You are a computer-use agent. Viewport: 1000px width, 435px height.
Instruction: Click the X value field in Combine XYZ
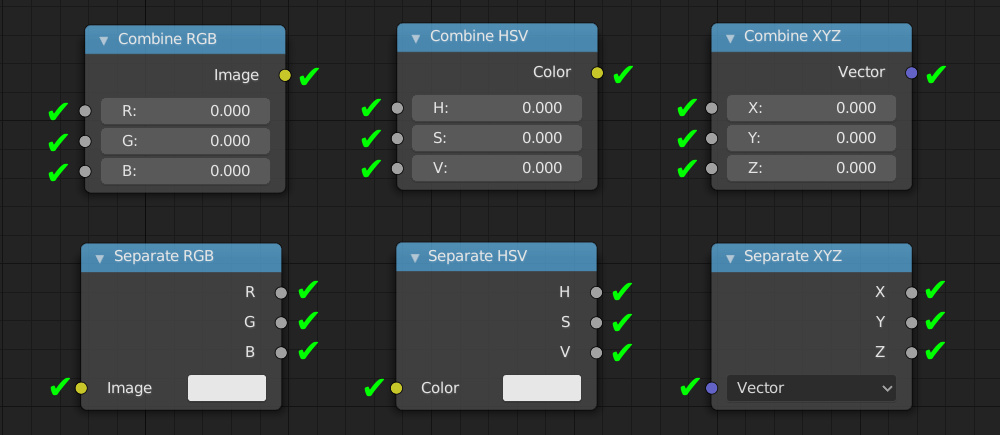(811, 108)
